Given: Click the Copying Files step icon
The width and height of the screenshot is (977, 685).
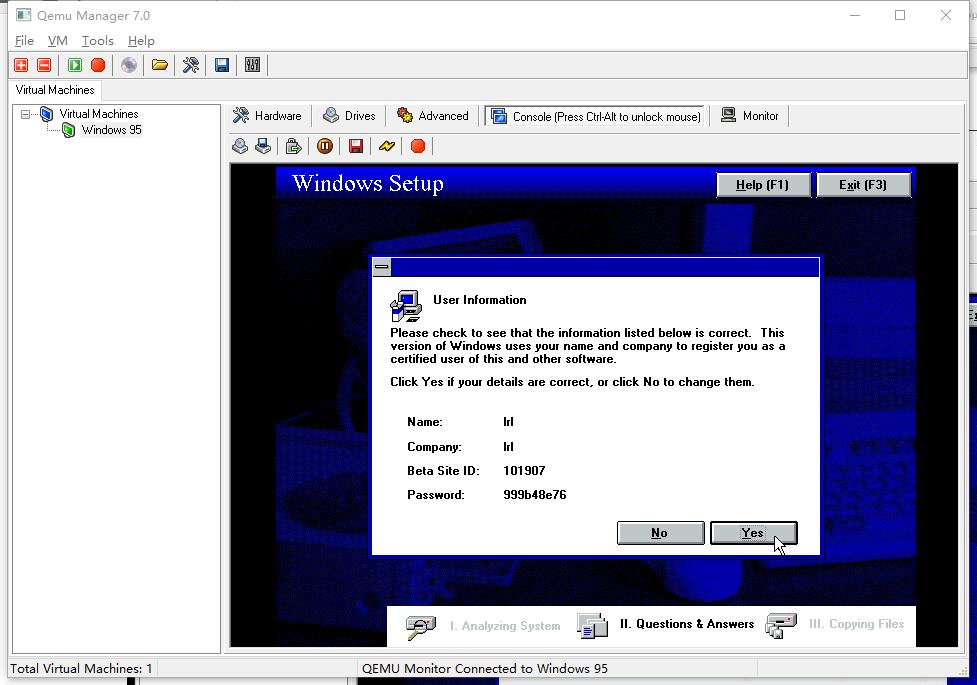Looking at the screenshot, I should click(x=781, y=626).
